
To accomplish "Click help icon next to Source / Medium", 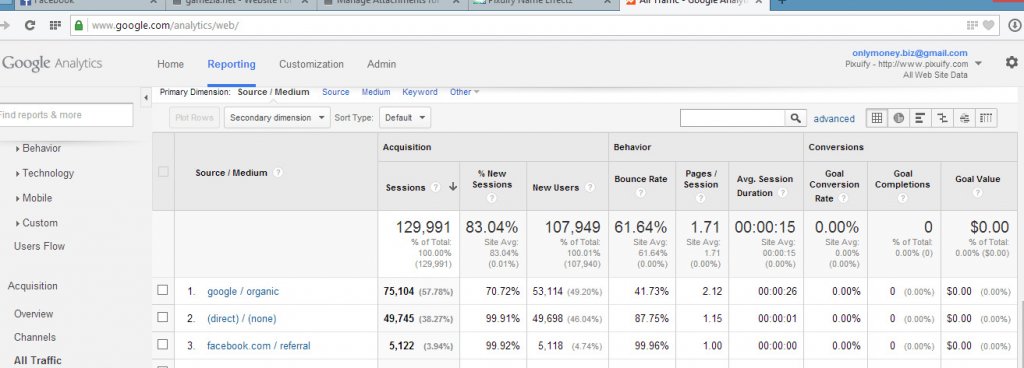I will [278, 173].
